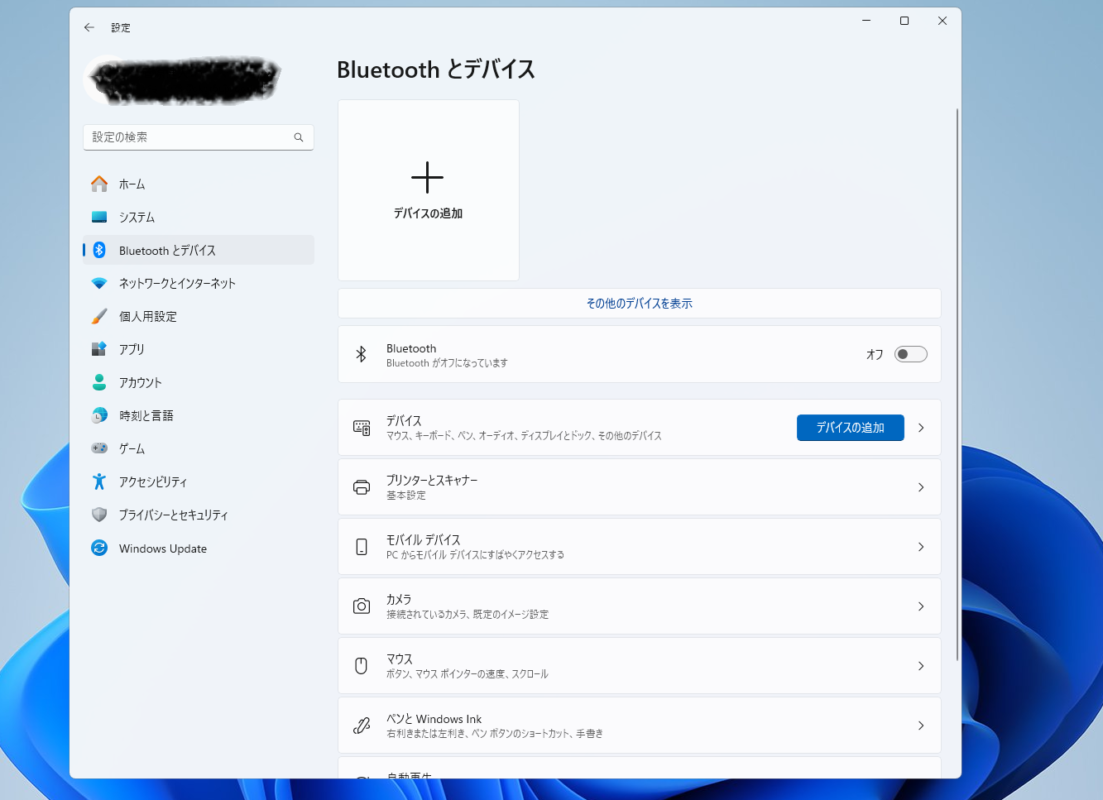The height and width of the screenshot is (800, 1103).
Task: Click the アプリ sidebar icon
Action: pos(99,349)
